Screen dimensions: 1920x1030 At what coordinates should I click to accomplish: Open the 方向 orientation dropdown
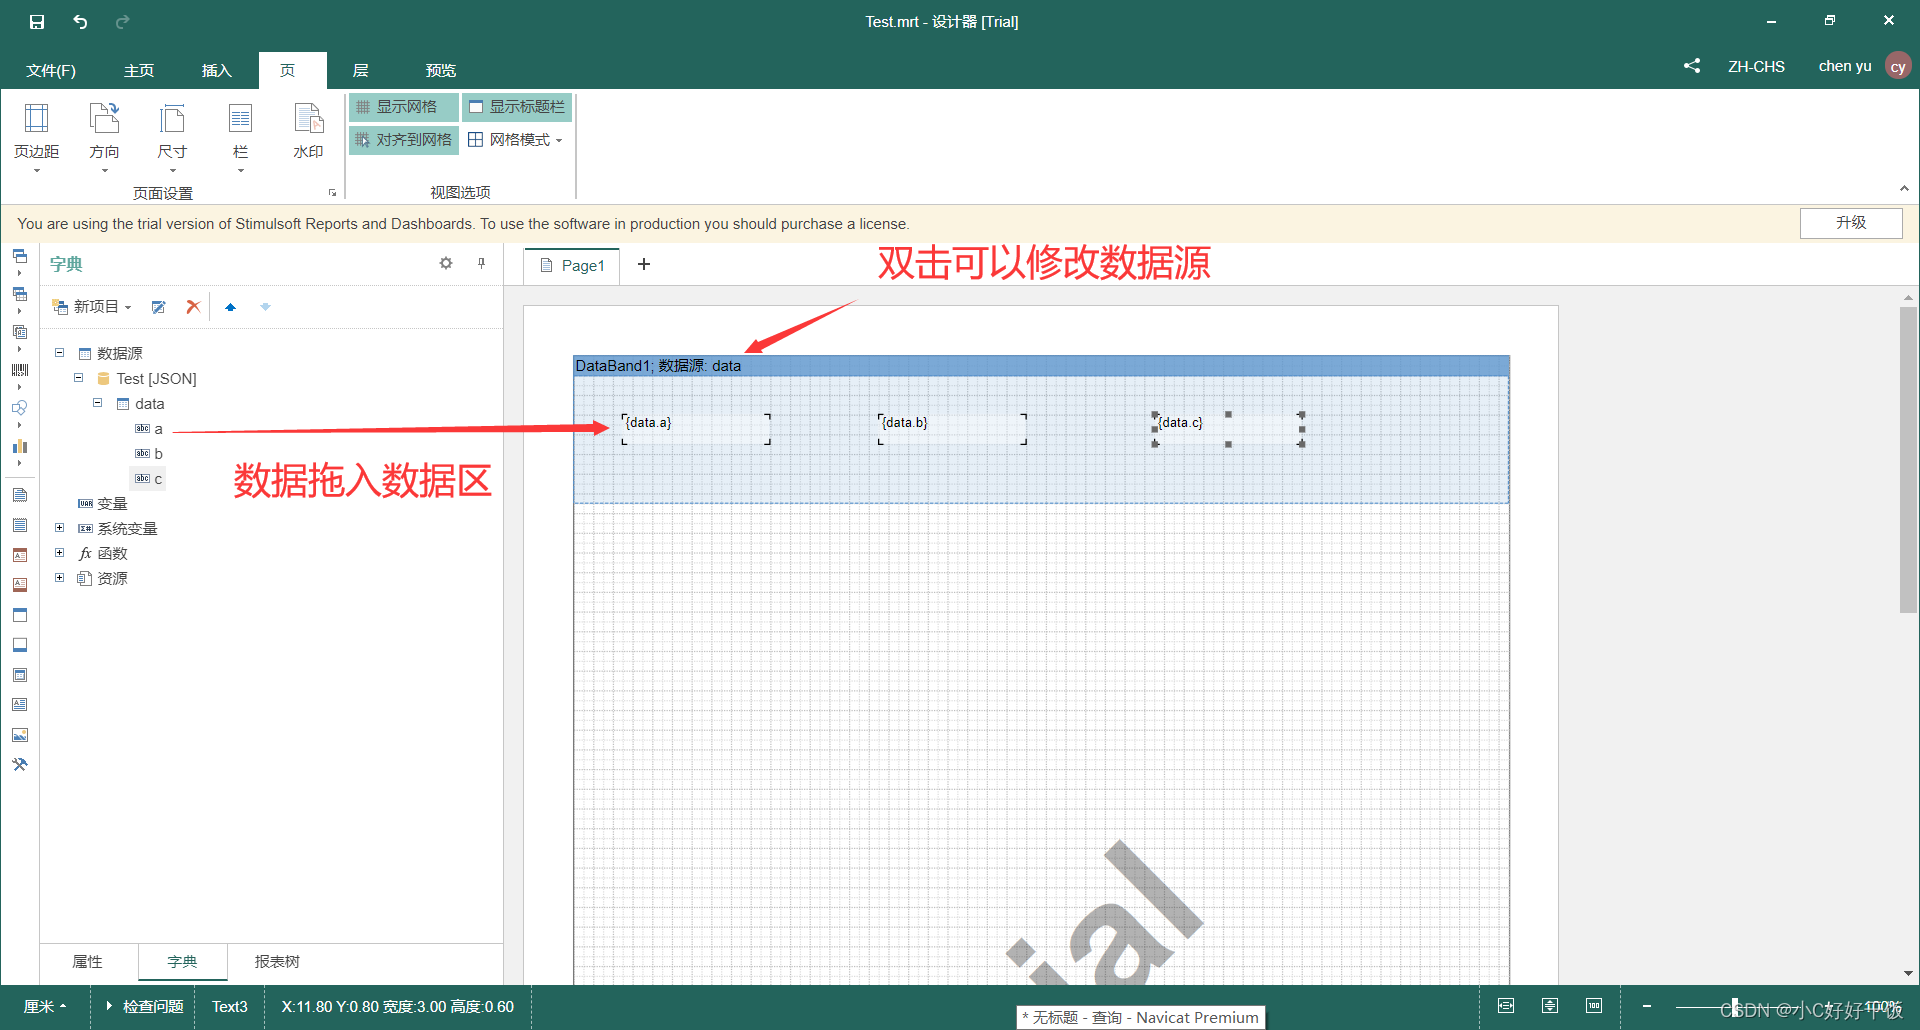click(104, 138)
